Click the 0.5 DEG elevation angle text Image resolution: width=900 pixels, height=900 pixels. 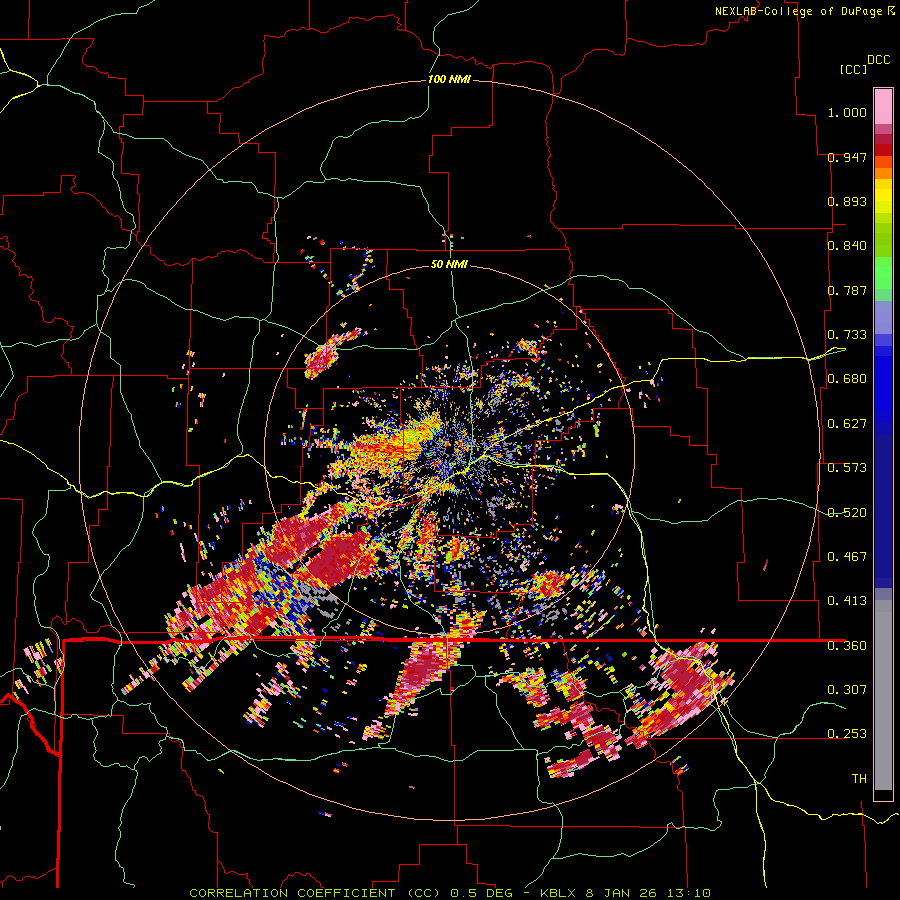[x=481, y=893]
